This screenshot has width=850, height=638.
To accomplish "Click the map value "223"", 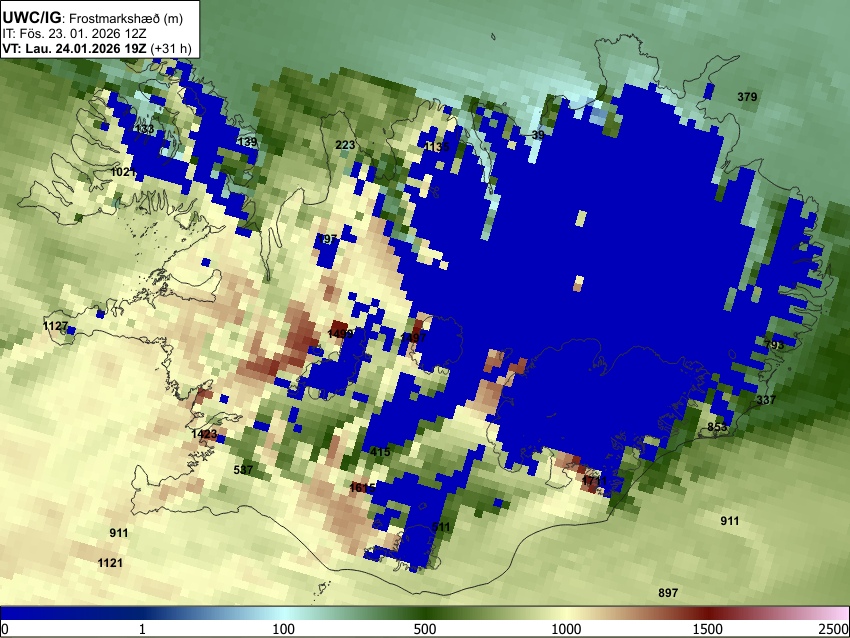I will tap(345, 145).
